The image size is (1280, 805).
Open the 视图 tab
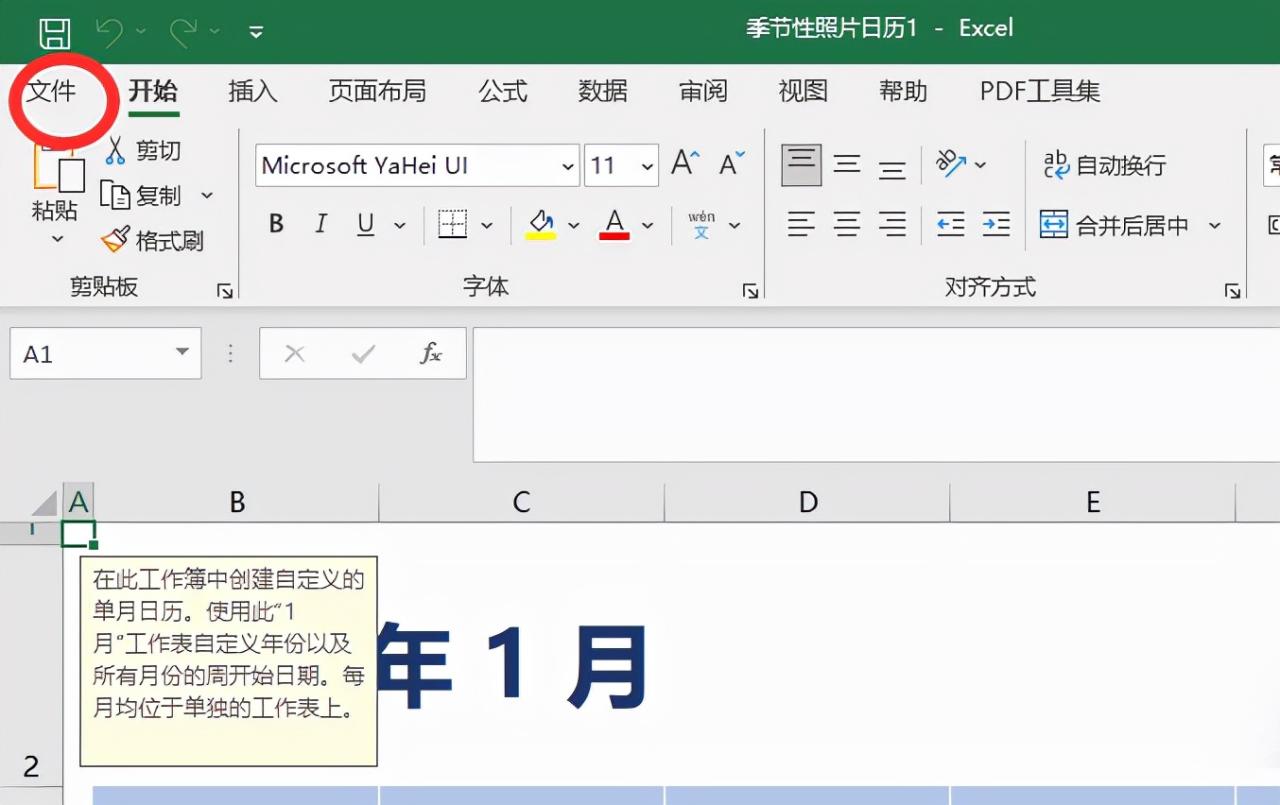[x=803, y=91]
